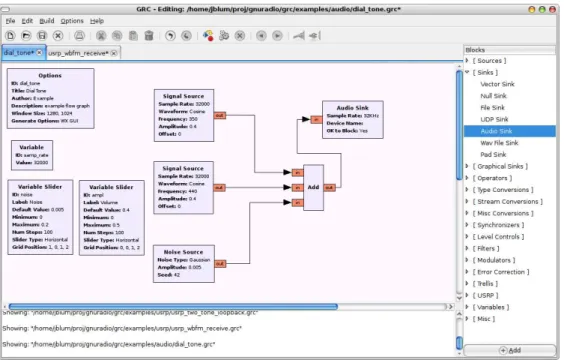Delete the selected block with the trash icon
564x360 pixels.
click(x=149, y=36)
